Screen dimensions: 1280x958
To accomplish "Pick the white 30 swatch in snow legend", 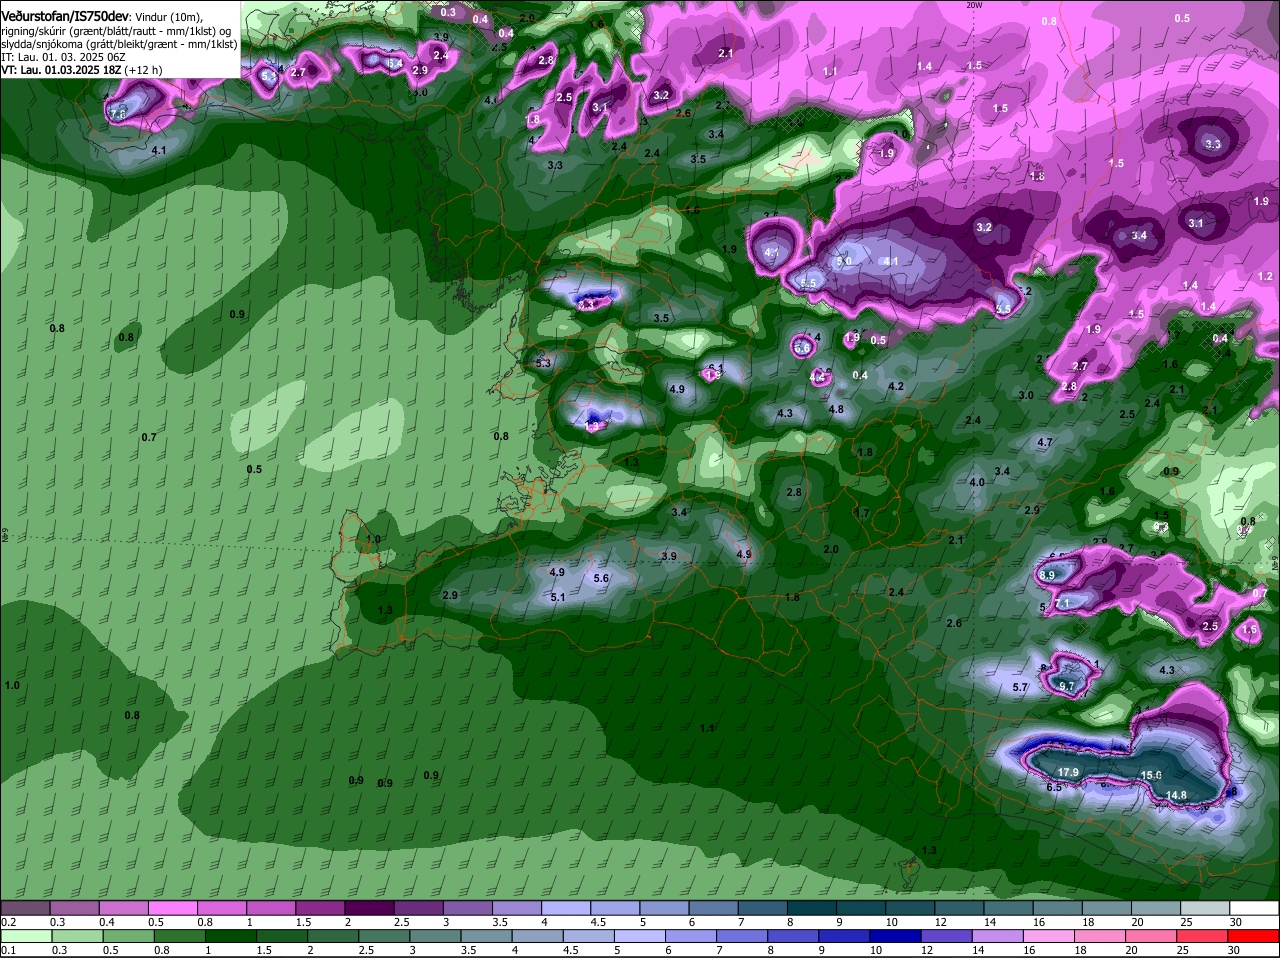I will pos(1254,907).
